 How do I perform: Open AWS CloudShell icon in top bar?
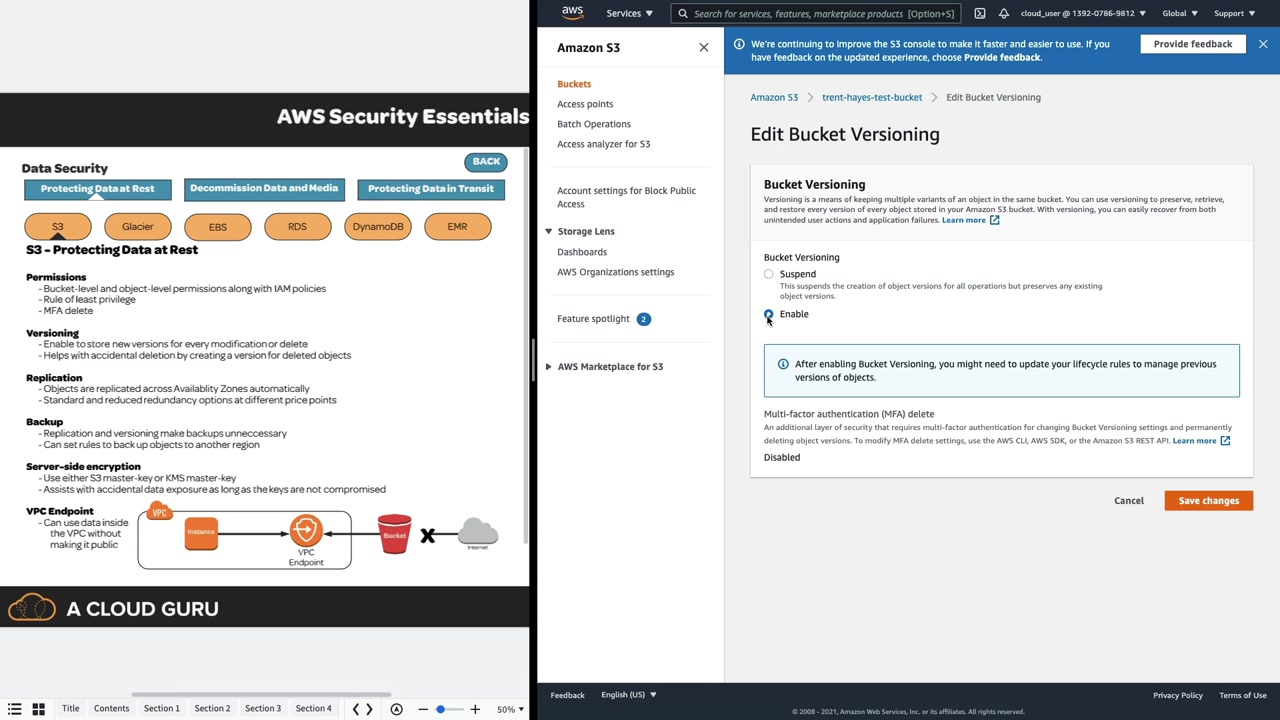pos(980,13)
